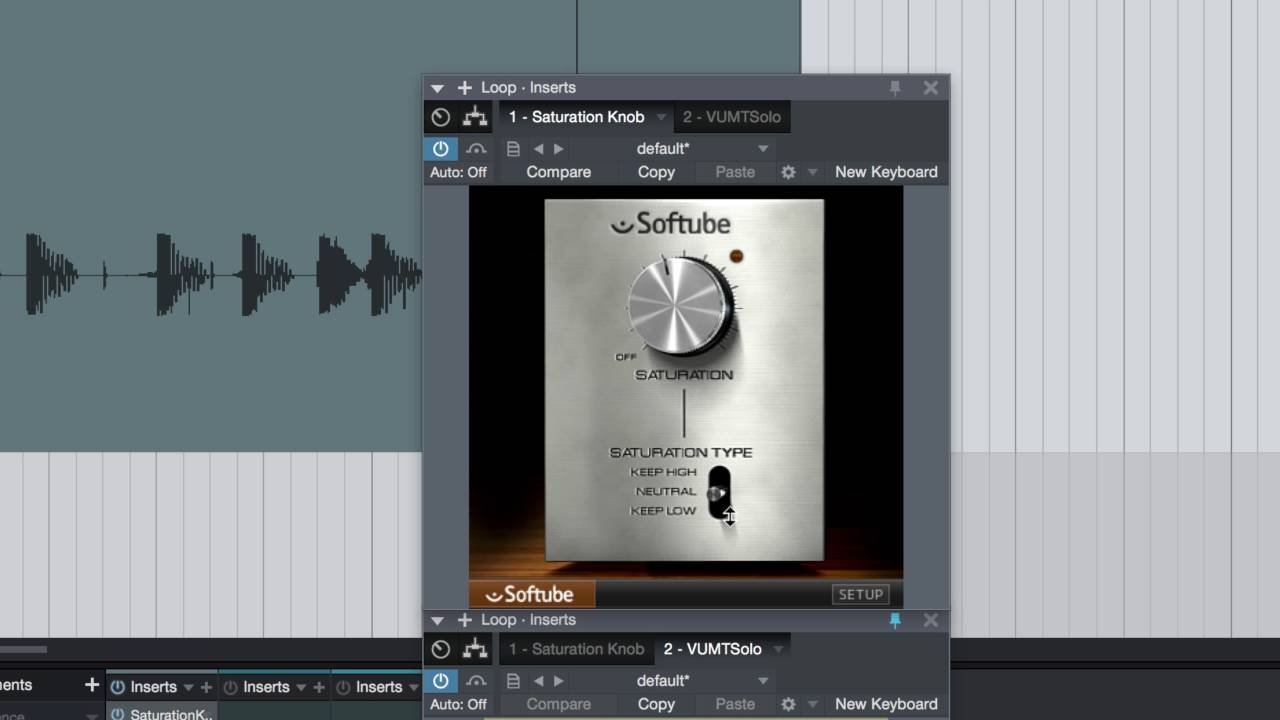Add insert with plus in upper Loop Inserts window
The height and width of the screenshot is (720, 1280).
464,88
